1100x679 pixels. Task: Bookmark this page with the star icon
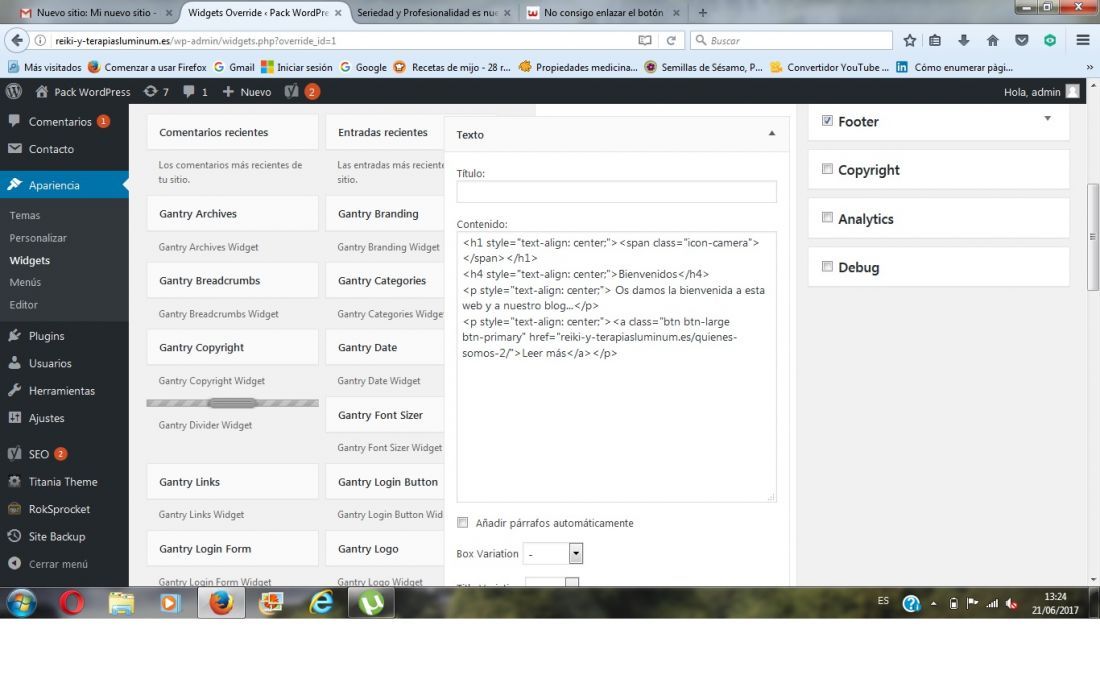[910, 41]
